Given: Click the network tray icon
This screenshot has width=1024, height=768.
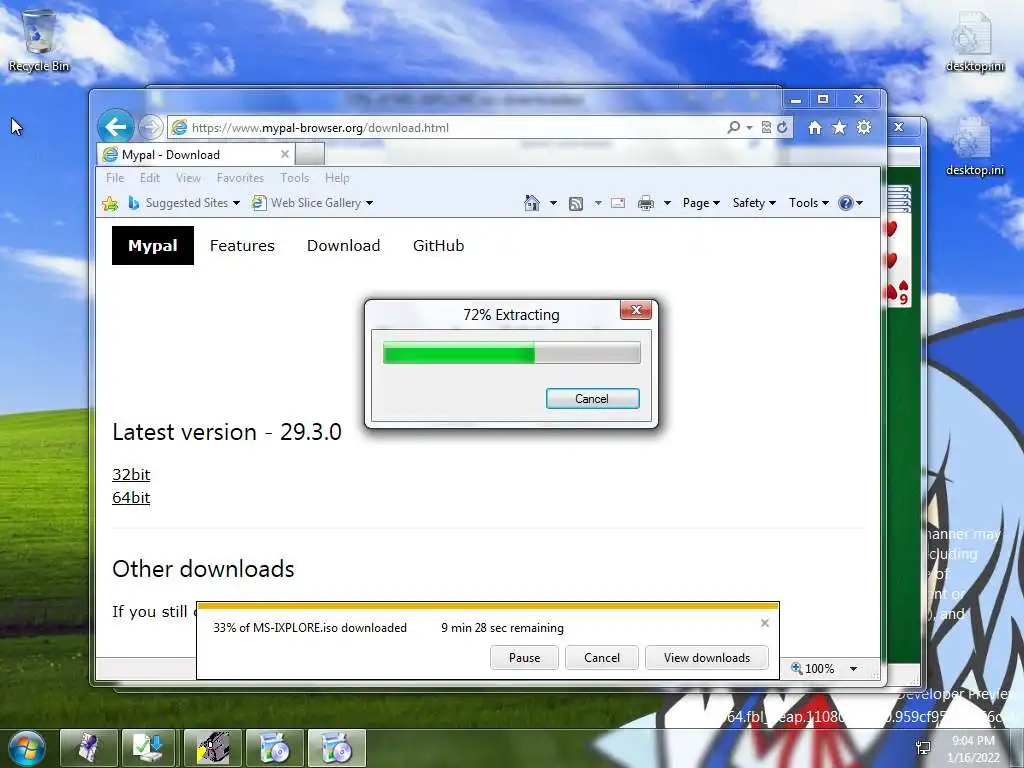Looking at the screenshot, I should tap(923, 748).
